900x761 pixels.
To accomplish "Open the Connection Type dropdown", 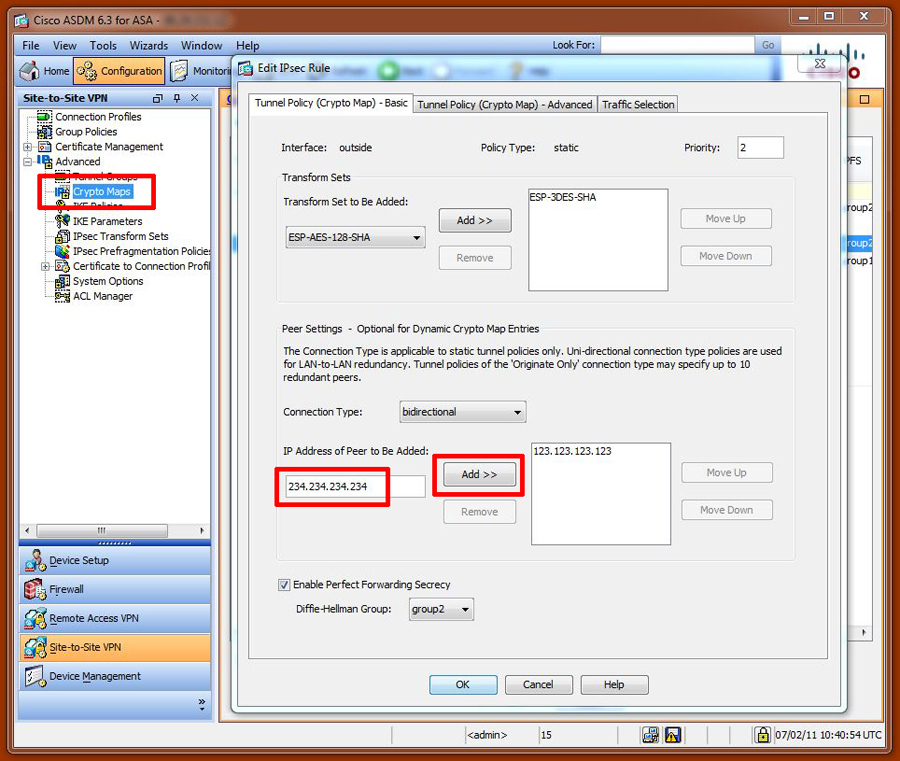I will pos(463,412).
